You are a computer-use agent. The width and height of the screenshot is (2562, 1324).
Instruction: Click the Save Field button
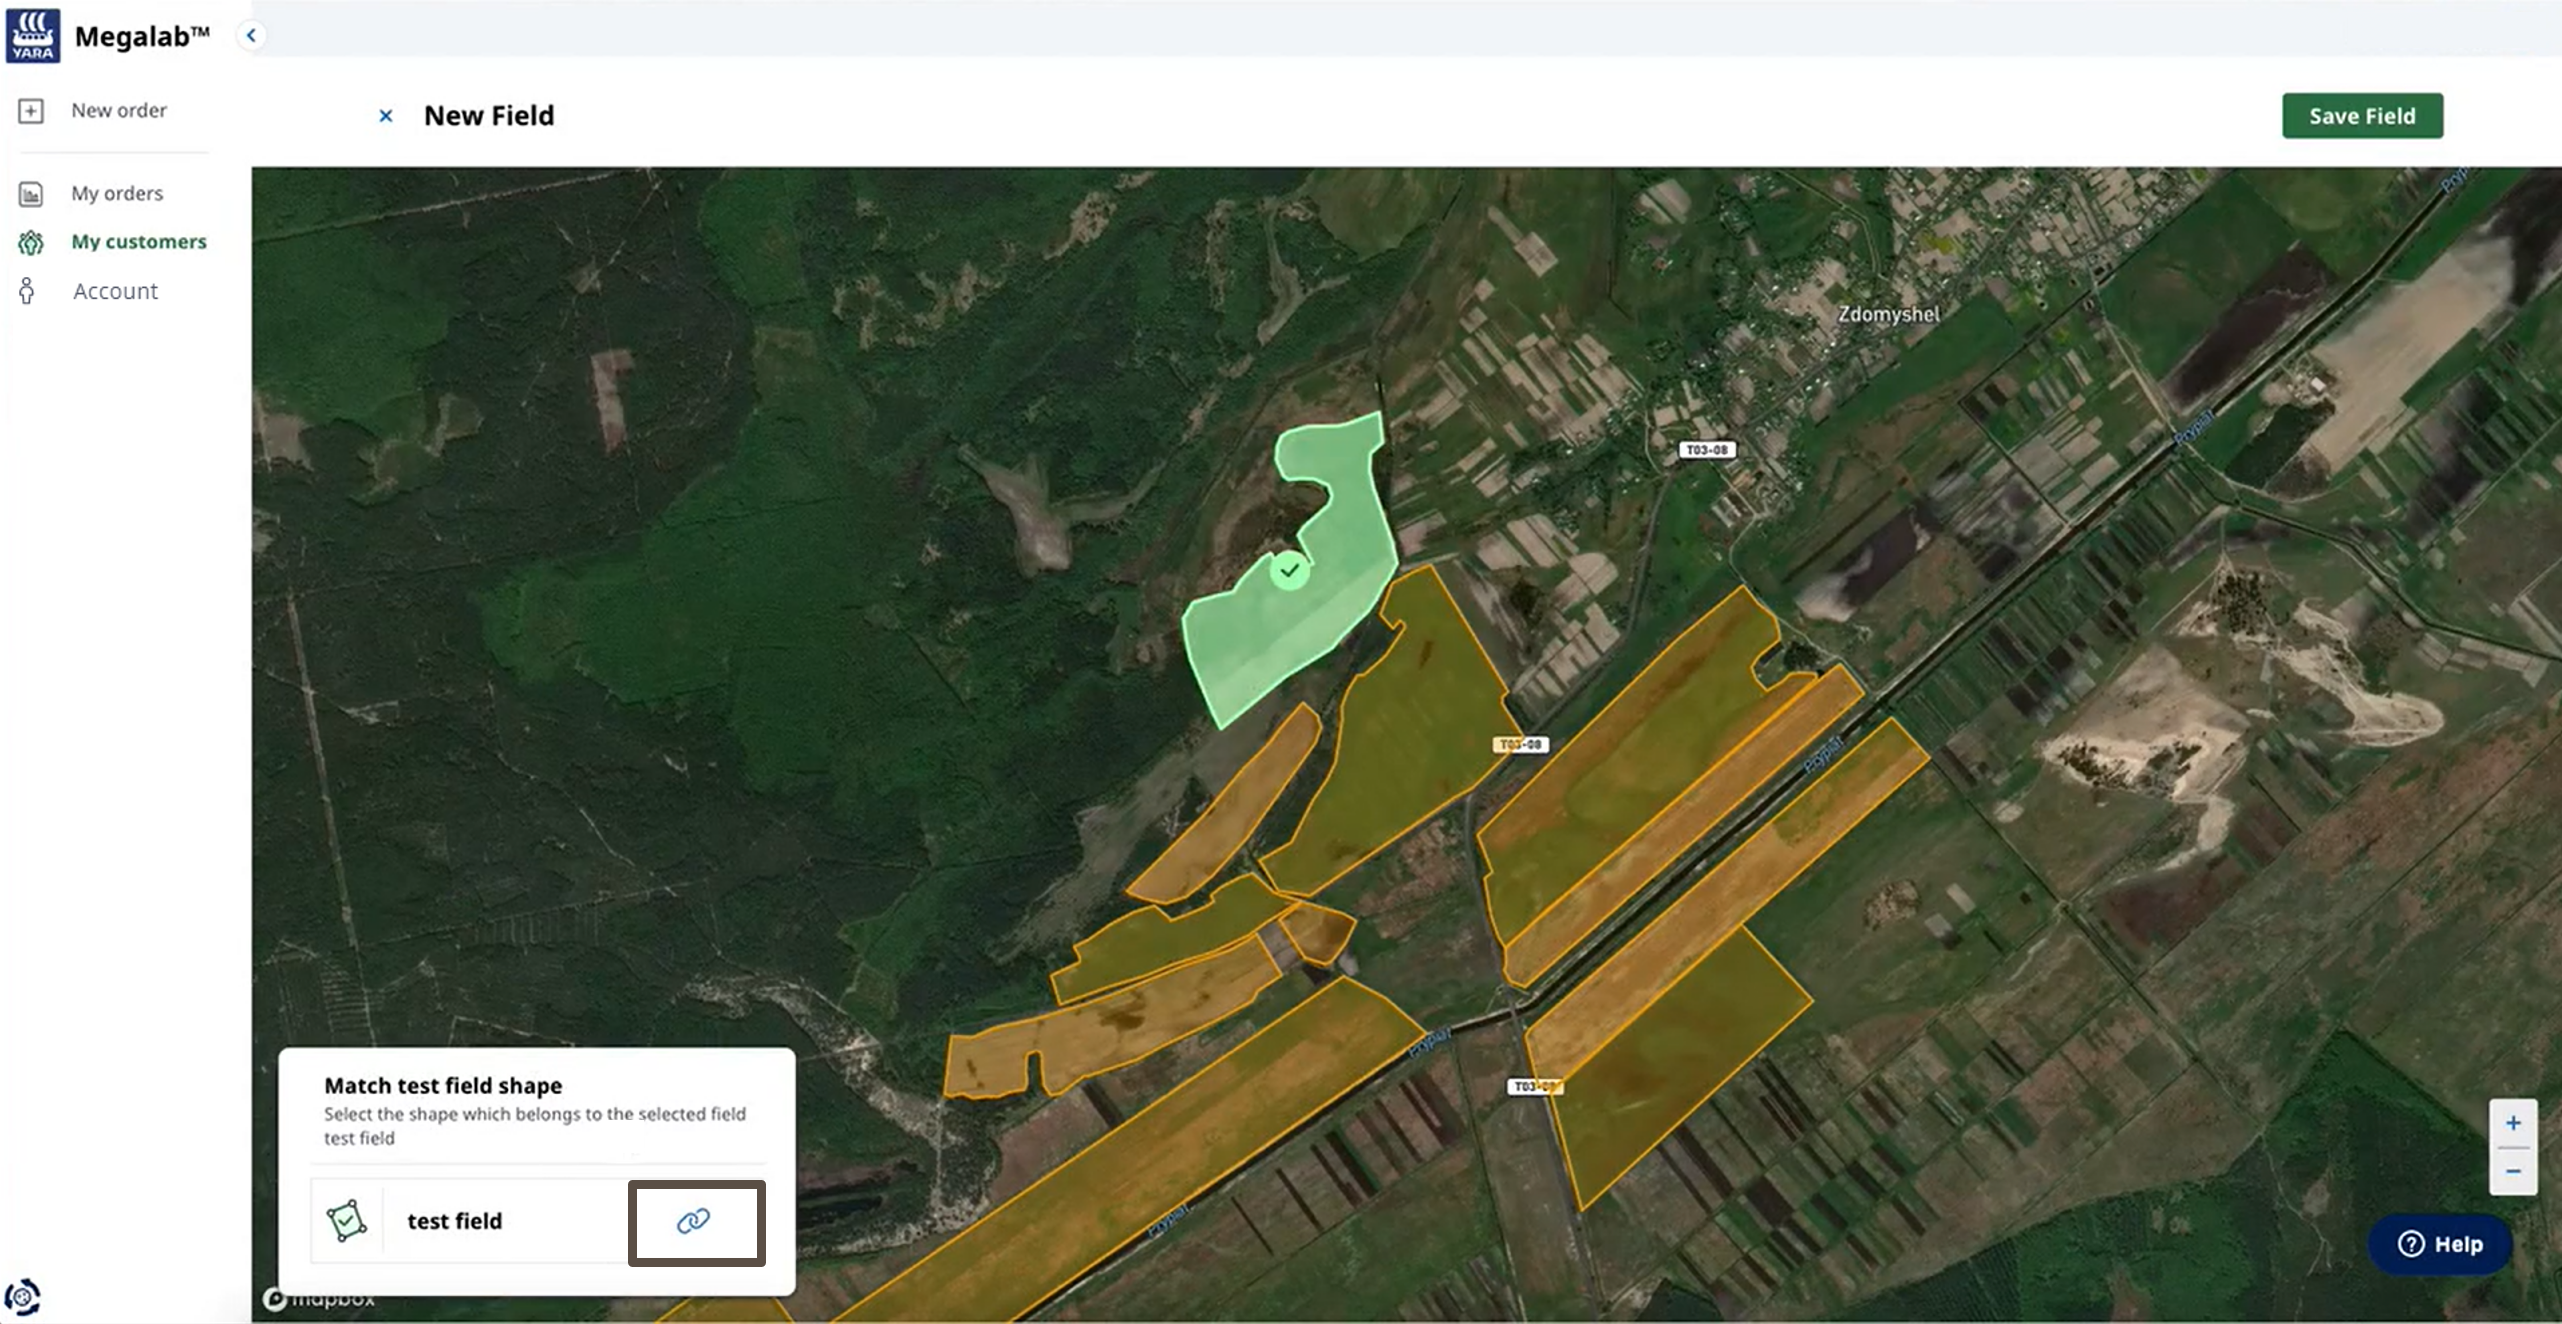pyautogui.click(x=2361, y=116)
